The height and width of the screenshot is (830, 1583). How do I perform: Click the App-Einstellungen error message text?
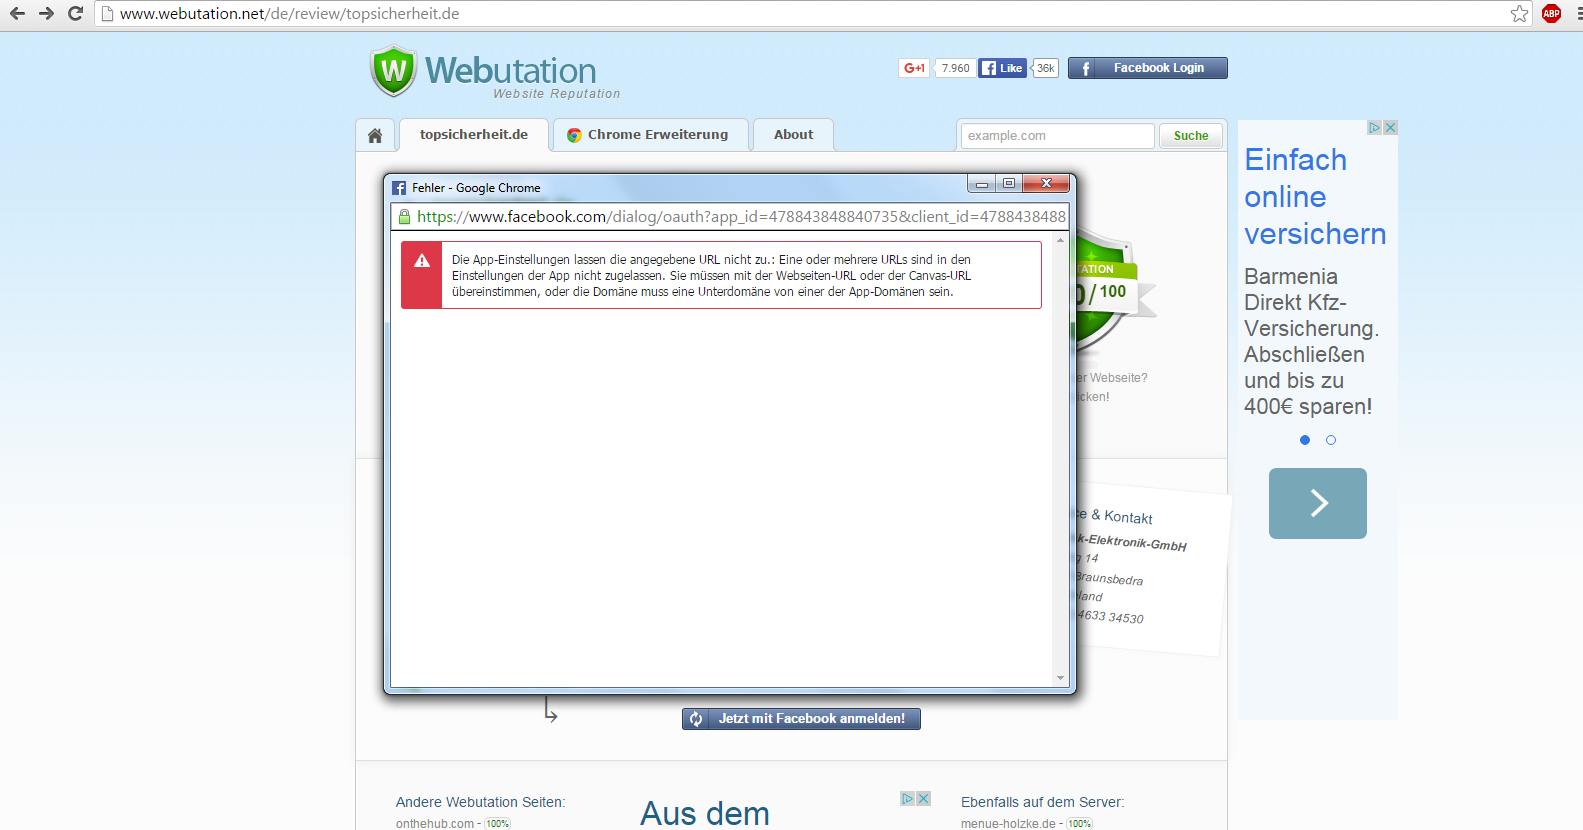(711, 276)
